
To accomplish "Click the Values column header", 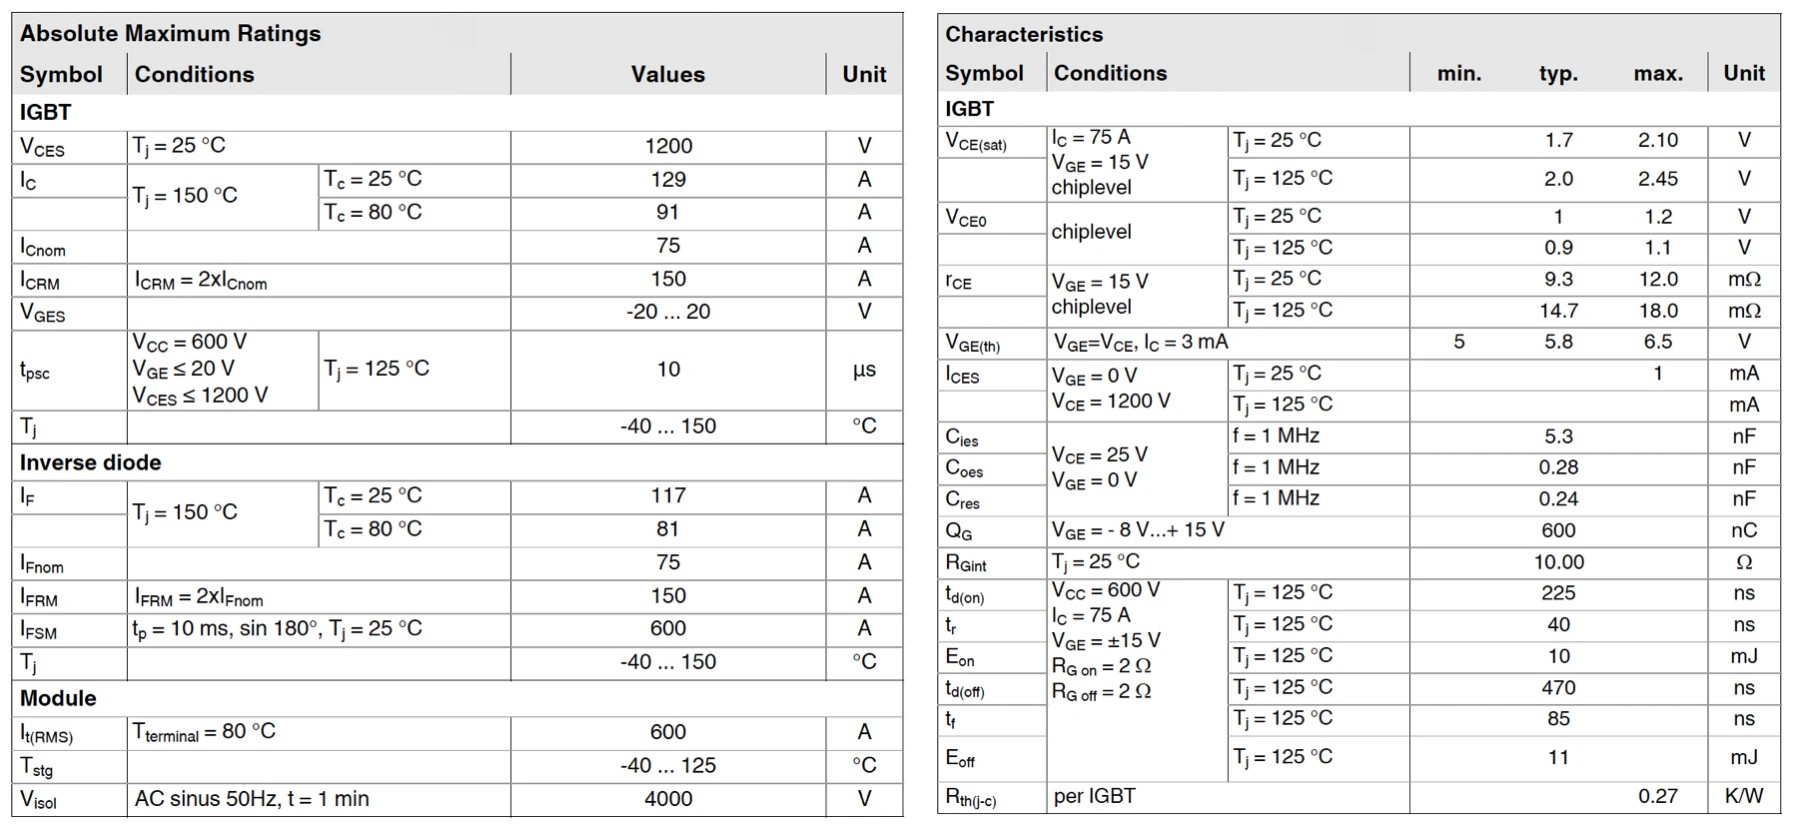I will click(x=667, y=75).
